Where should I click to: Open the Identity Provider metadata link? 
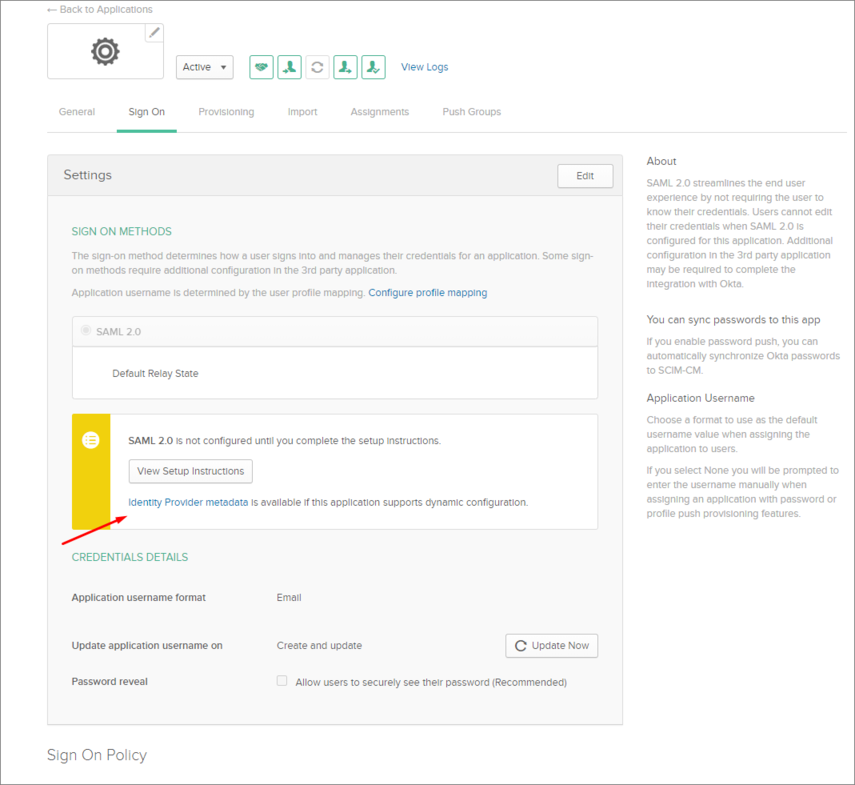tap(188, 502)
